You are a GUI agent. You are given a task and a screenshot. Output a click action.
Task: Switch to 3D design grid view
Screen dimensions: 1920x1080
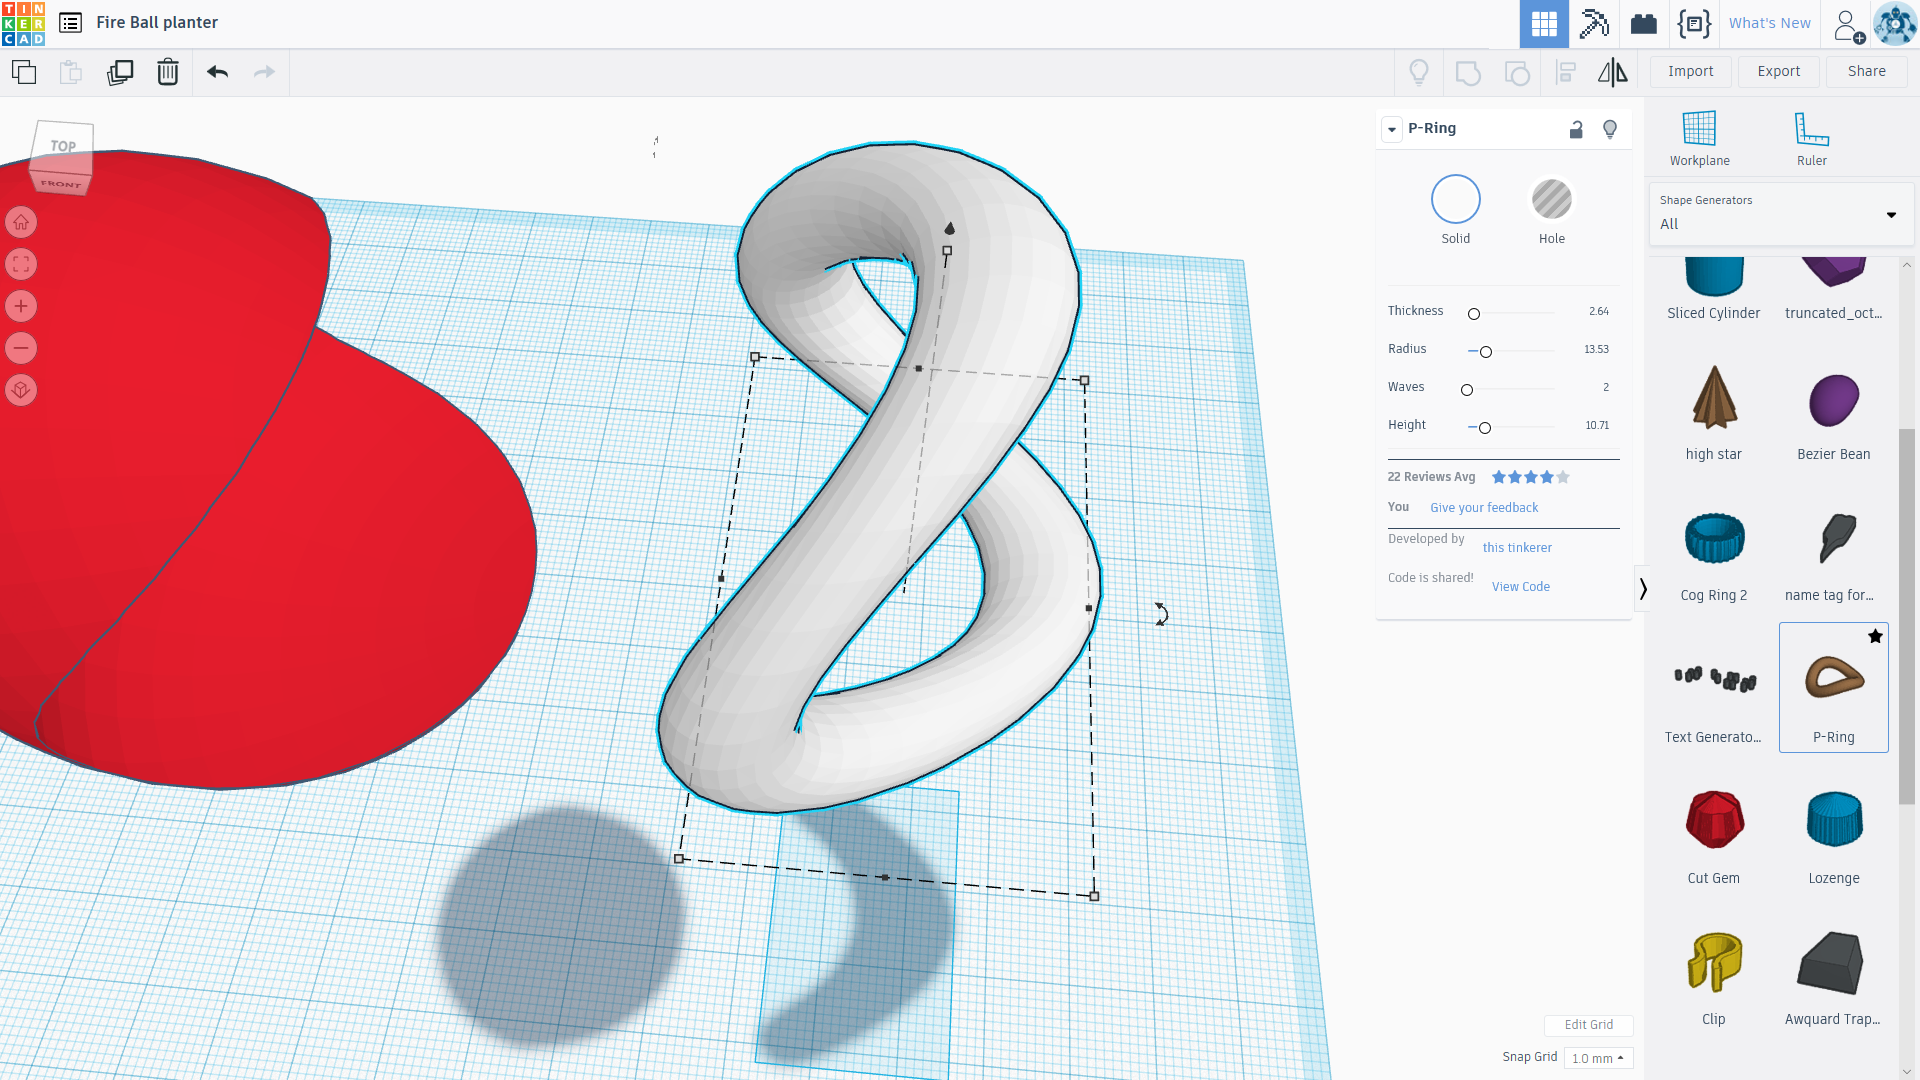1544,24
